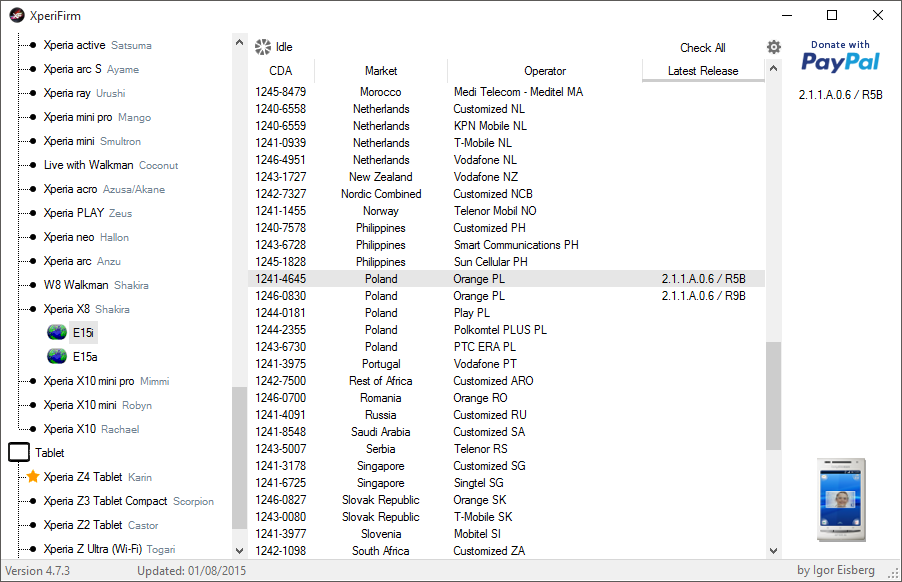Click the Idle status spinner icon
This screenshot has height=582, width=902.
pyautogui.click(x=263, y=47)
